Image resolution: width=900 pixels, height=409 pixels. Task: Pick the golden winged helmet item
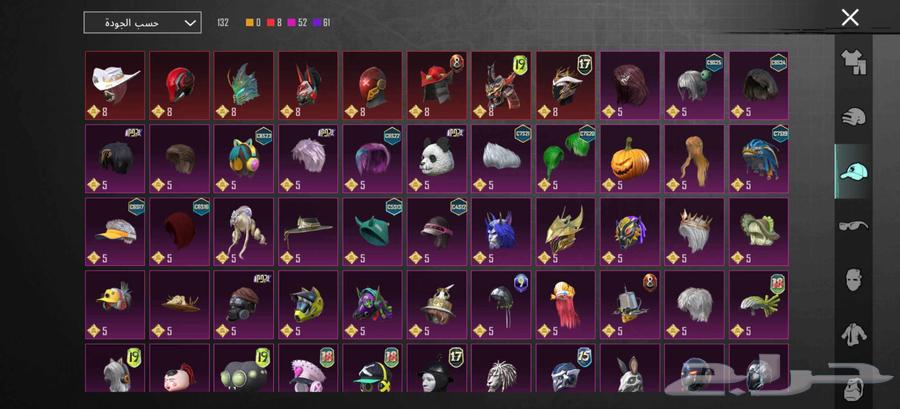(565, 232)
